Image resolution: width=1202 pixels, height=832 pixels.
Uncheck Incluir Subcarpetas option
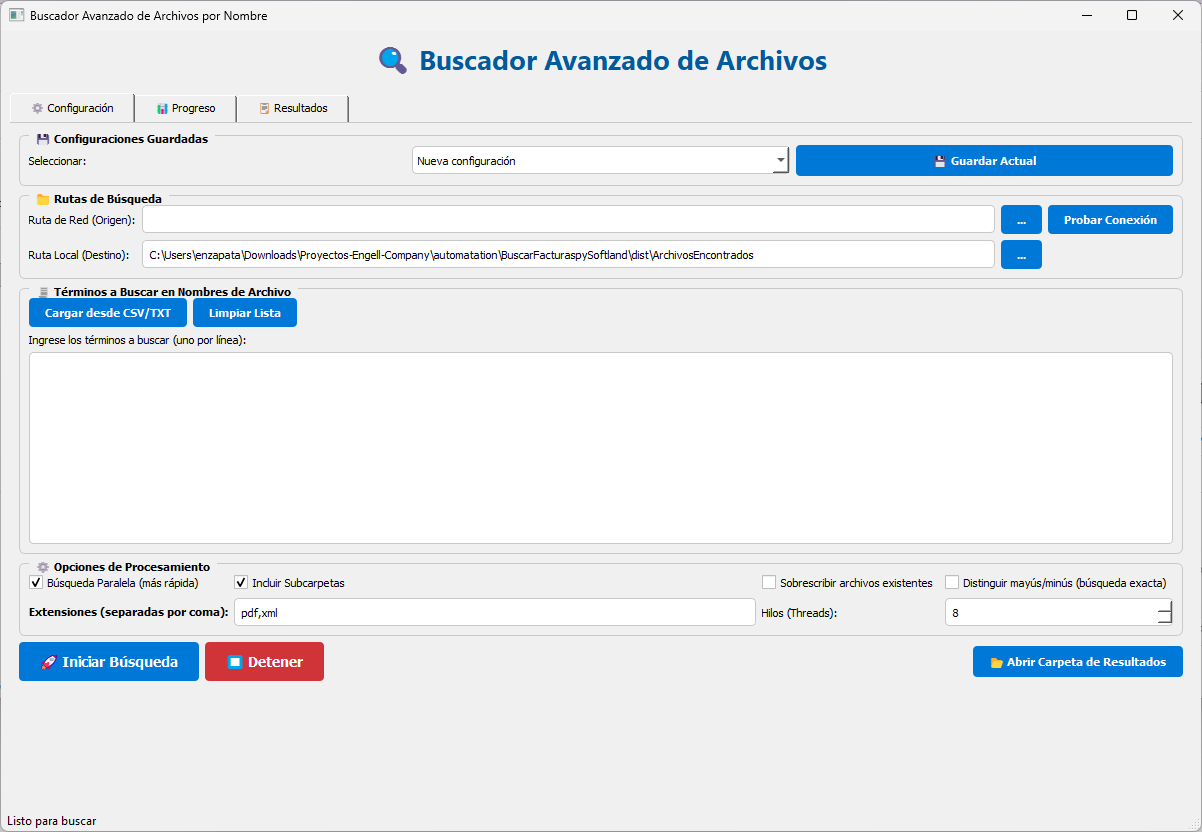(241, 583)
